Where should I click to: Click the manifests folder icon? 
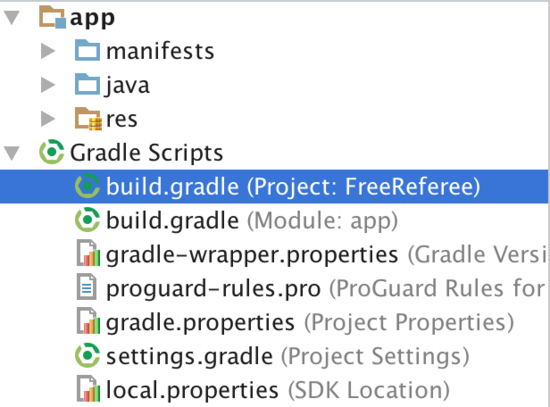click(87, 51)
